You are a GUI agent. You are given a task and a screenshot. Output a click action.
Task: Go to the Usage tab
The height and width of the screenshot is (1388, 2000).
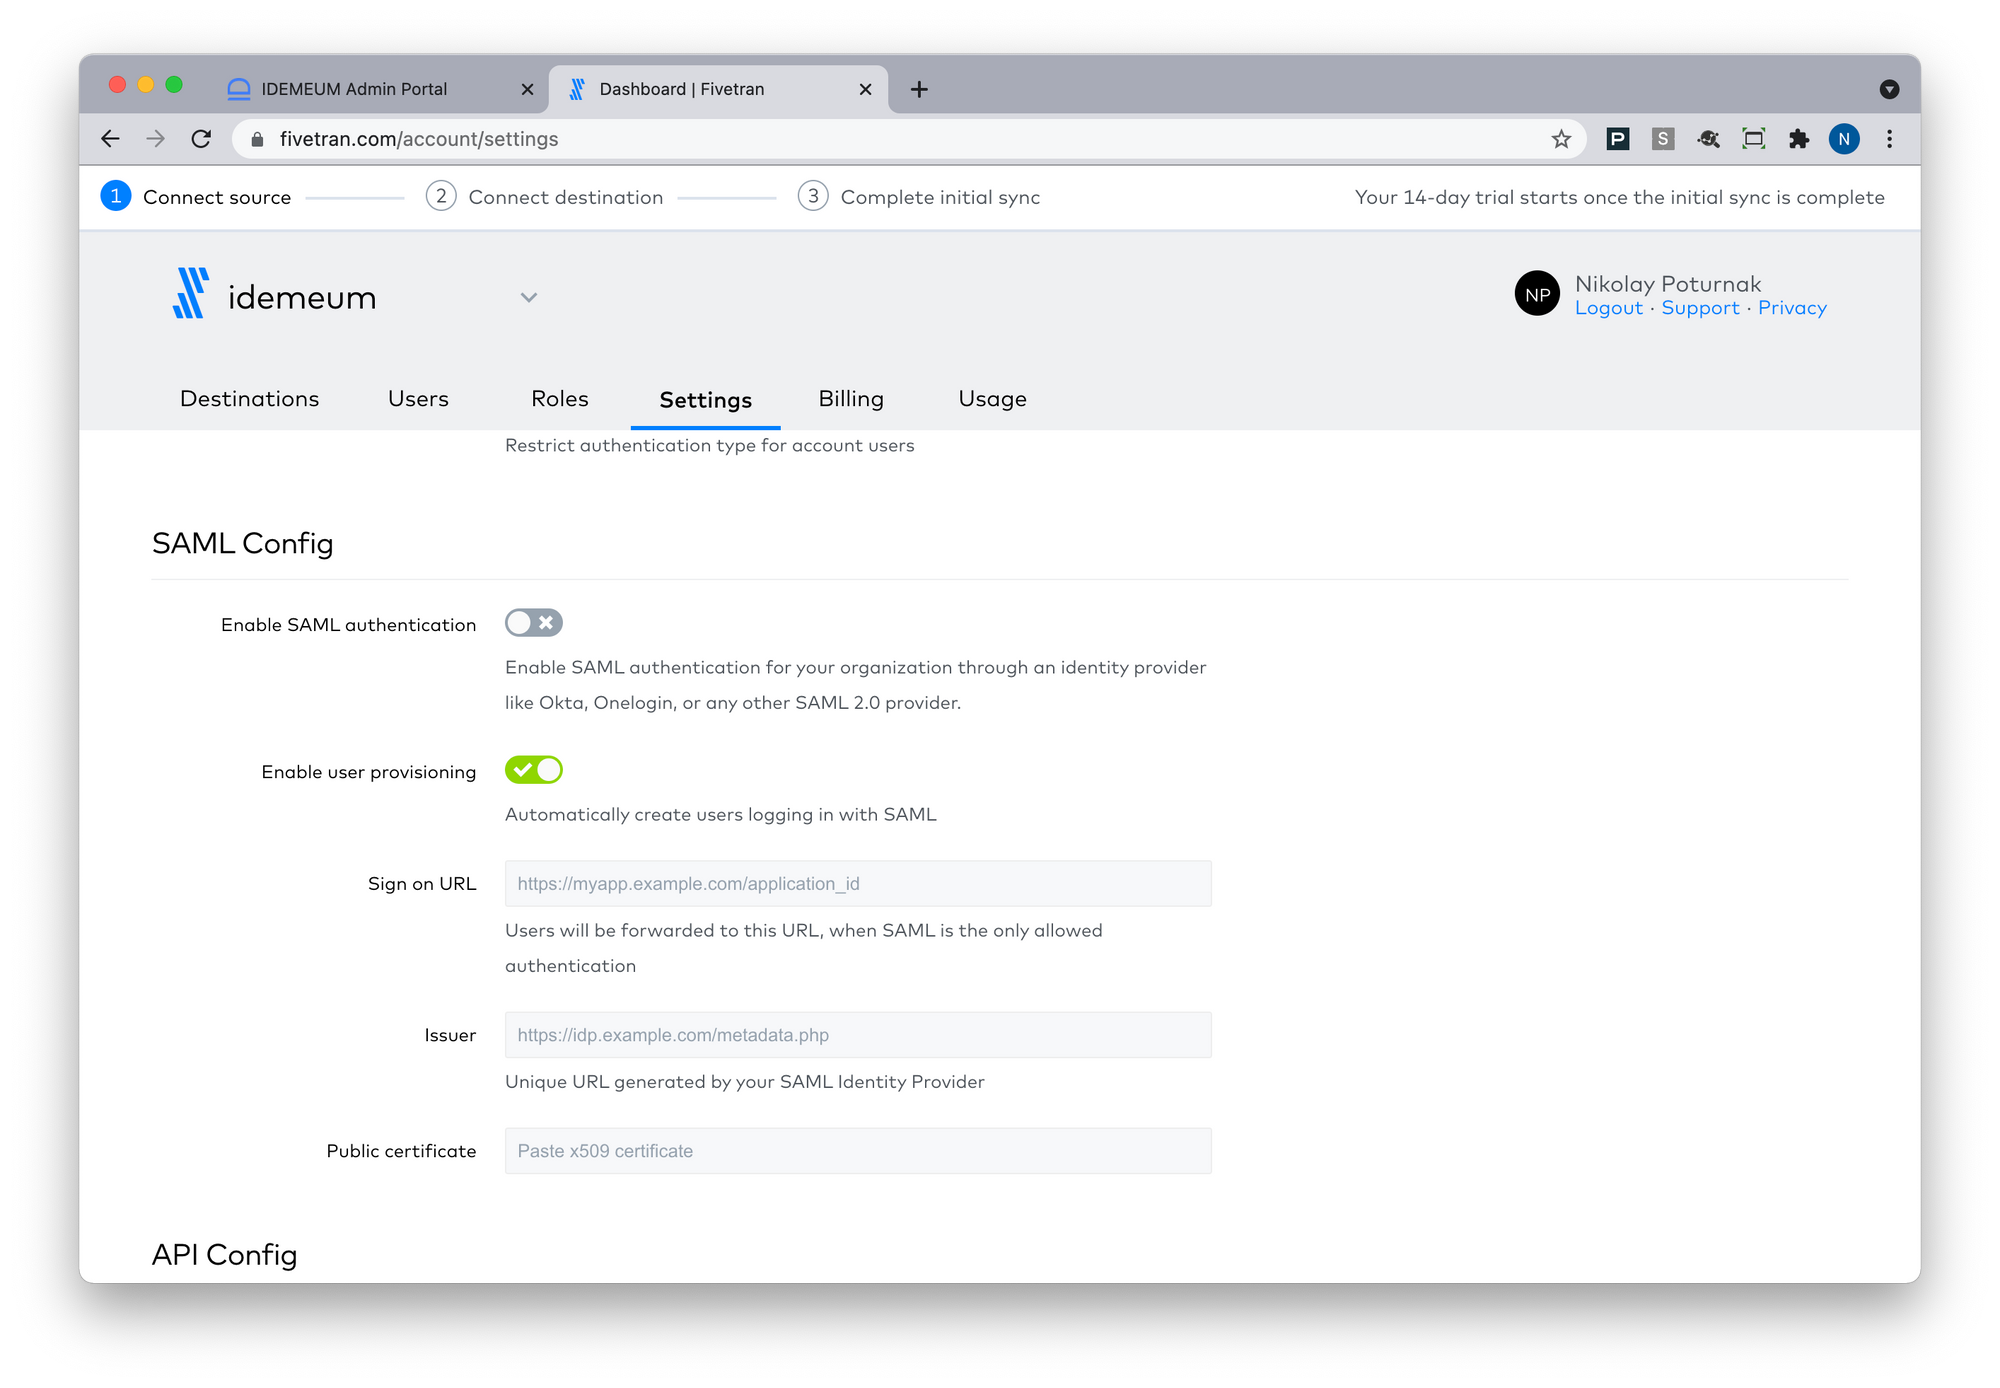[x=992, y=399]
